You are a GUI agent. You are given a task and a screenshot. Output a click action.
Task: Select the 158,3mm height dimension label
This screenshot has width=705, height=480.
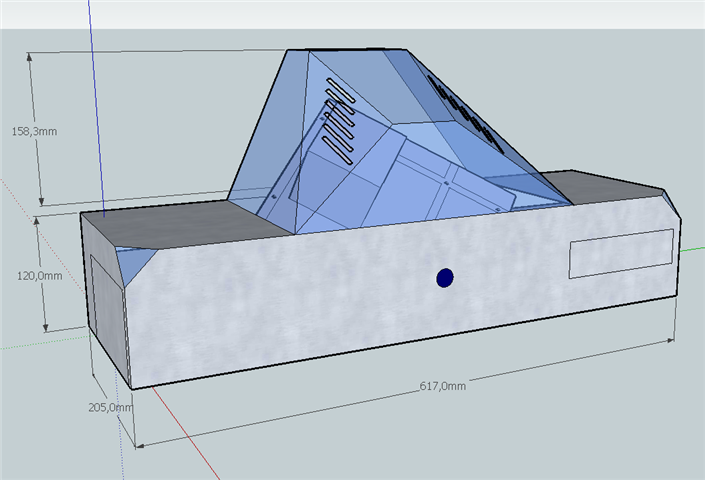point(34,131)
